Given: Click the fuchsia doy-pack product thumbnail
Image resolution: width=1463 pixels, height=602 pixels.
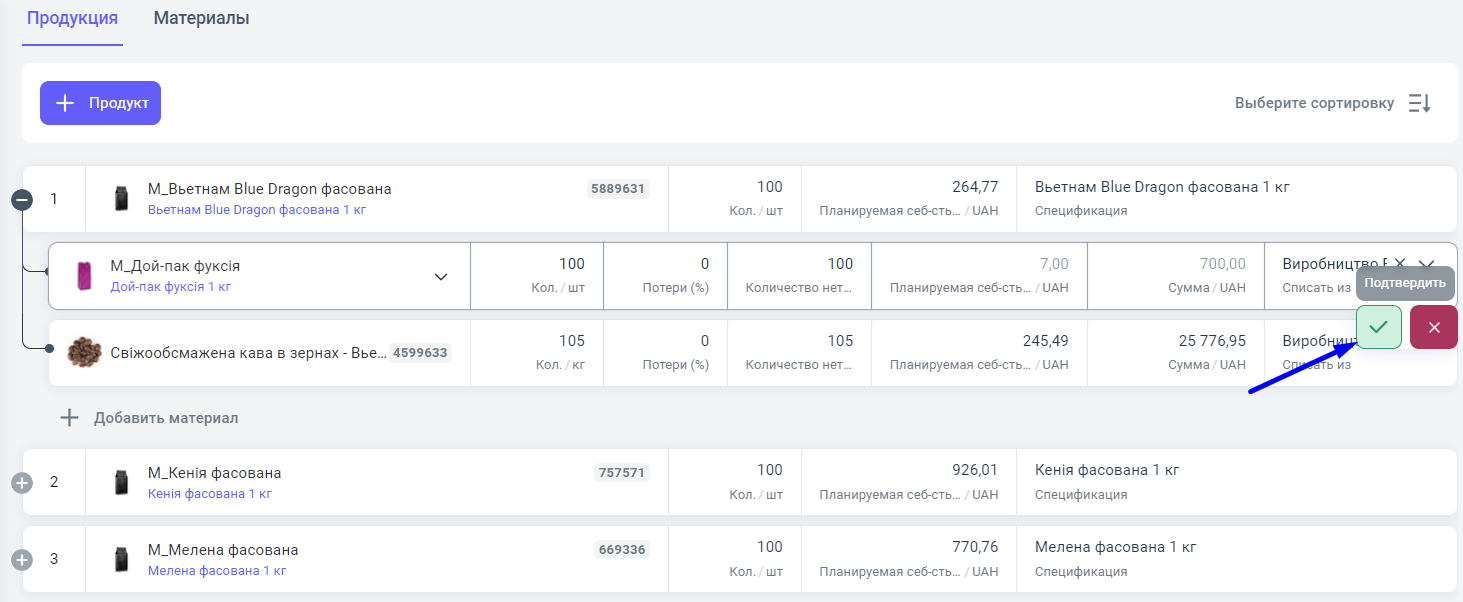Looking at the screenshot, I should 84,276.
